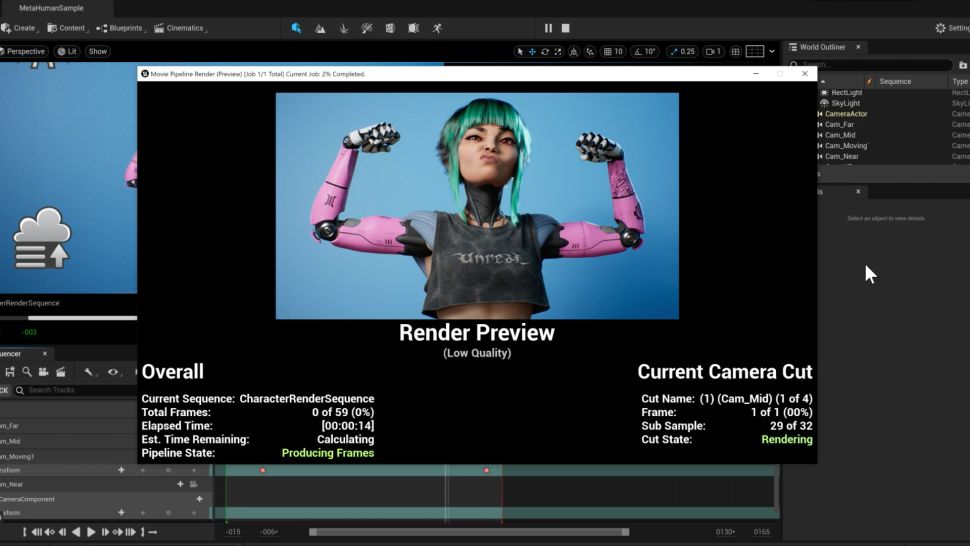Image resolution: width=970 pixels, height=546 pixels.
Task: Switch to the World Outliner tab
Action: 823,47
